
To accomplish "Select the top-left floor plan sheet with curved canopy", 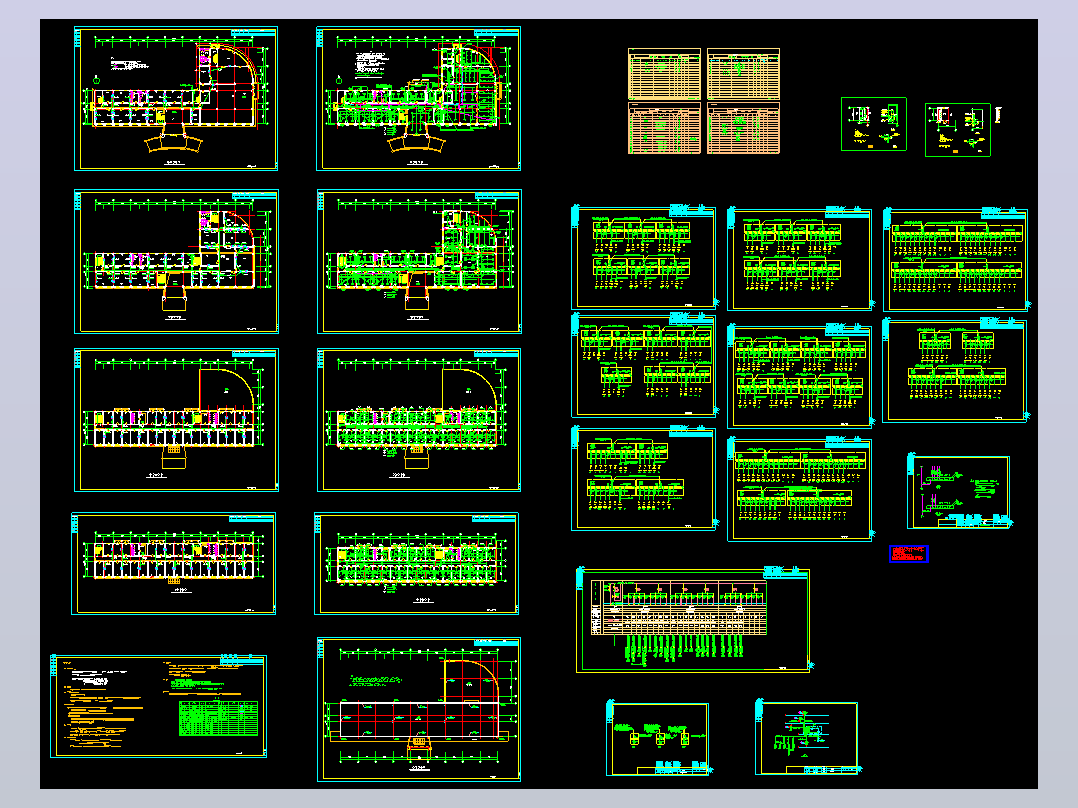I will click(176, 99).
